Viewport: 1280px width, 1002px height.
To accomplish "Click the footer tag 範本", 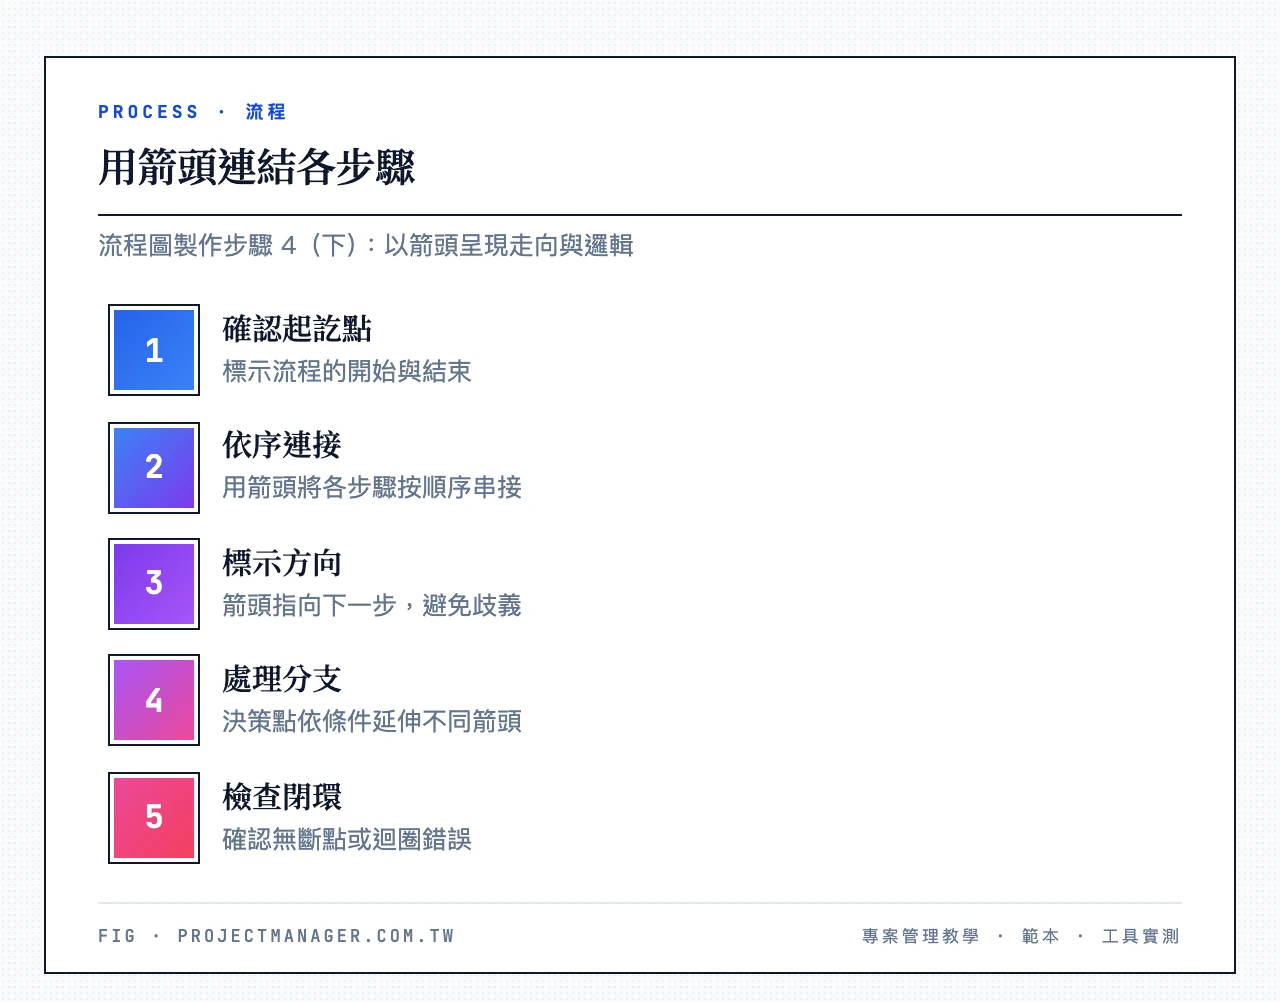I will 1041,936.
